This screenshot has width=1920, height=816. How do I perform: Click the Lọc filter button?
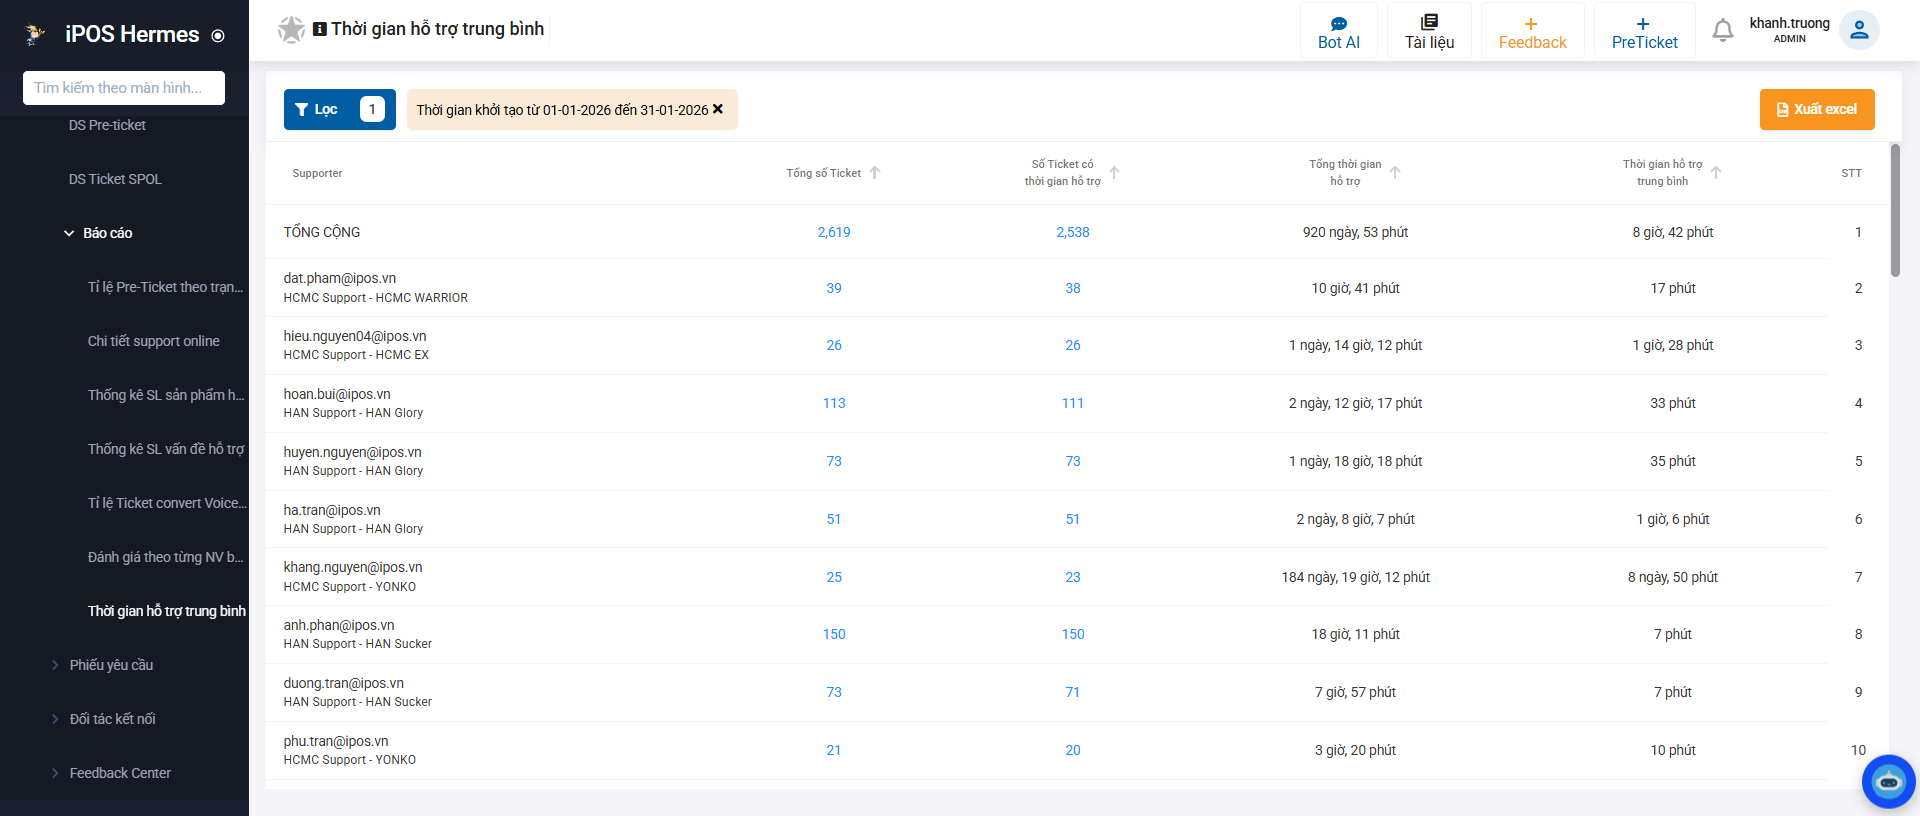[x=340, y=109]
